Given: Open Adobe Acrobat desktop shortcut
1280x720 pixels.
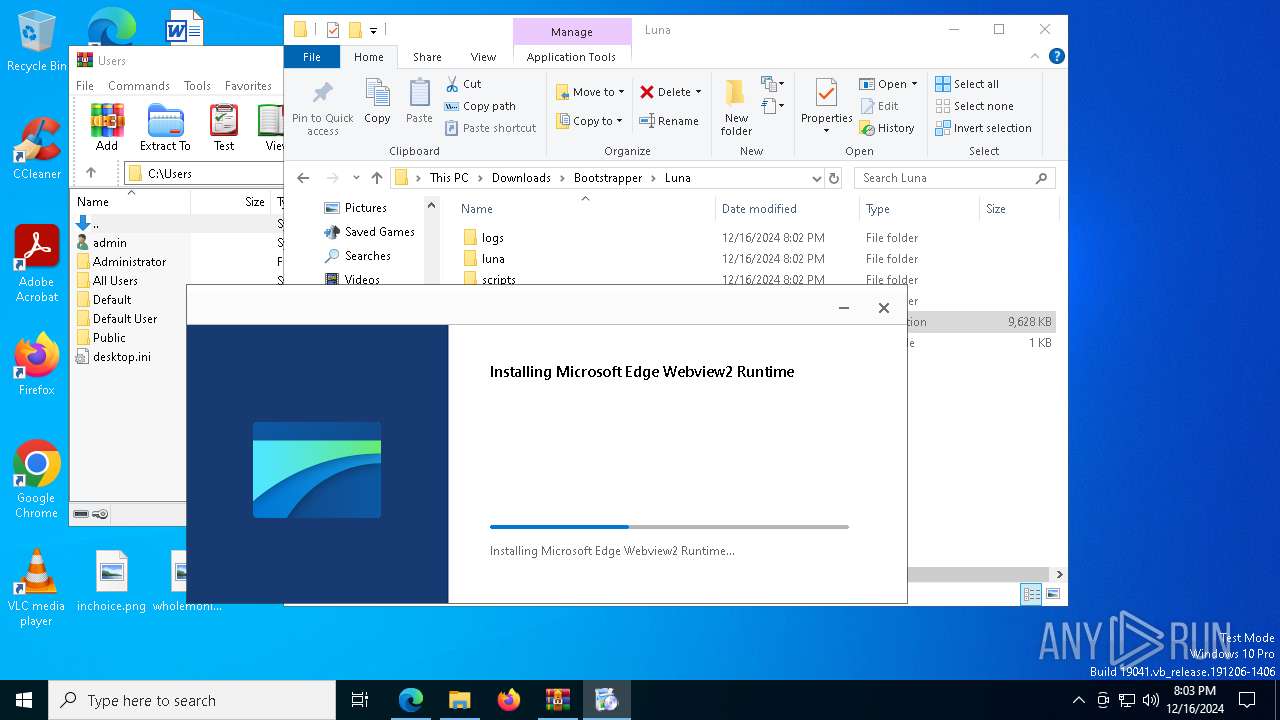Looking at the screenshot, I should 37,264.
